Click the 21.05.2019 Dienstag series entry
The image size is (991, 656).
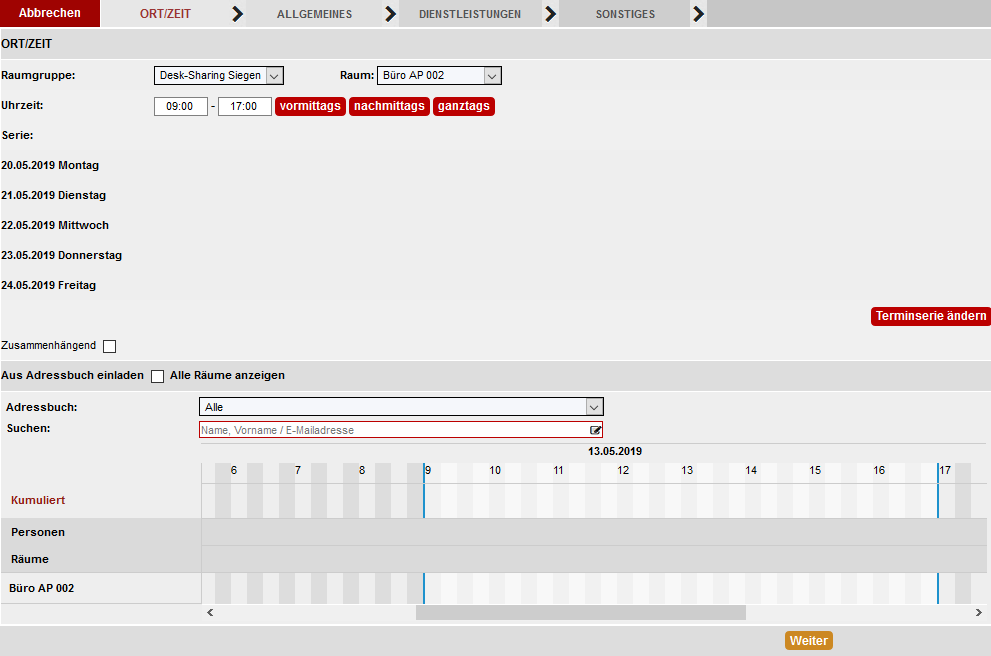click(54, 195)
